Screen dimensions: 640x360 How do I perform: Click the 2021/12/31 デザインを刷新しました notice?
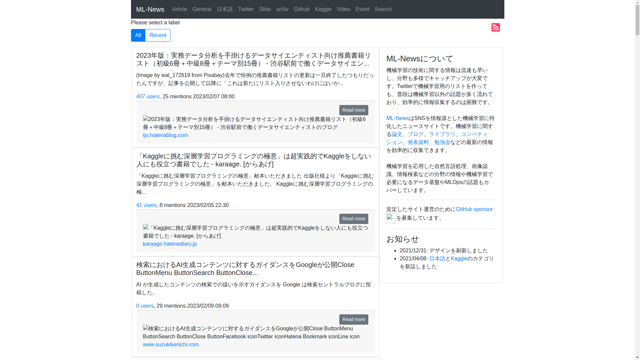[x=444, y=251]
